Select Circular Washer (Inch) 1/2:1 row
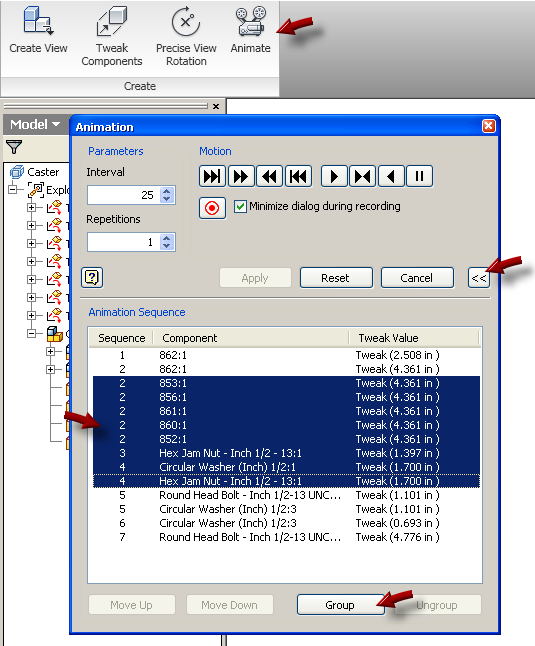The width and height of the screenshot is (535, 646). (x=285, y=467)
